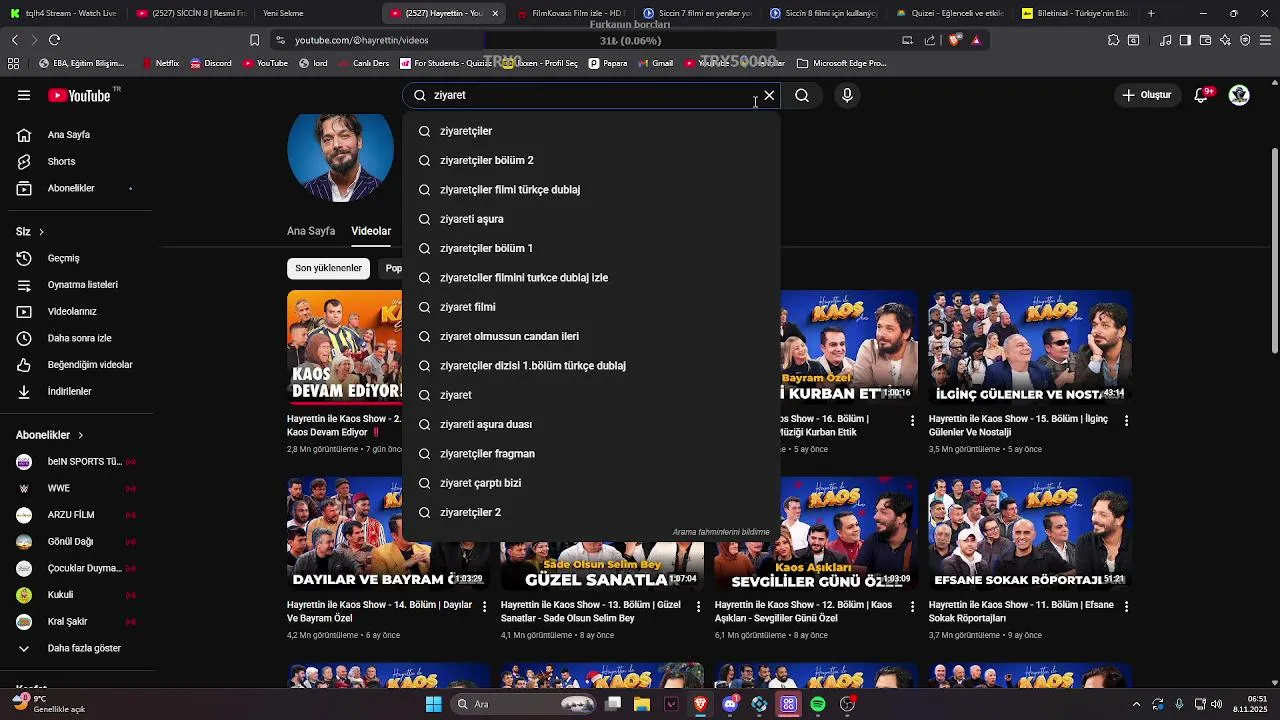This screenshot has height=720, width=1280.
Task: Go back with browser back arrow
Action: (14, 40)
